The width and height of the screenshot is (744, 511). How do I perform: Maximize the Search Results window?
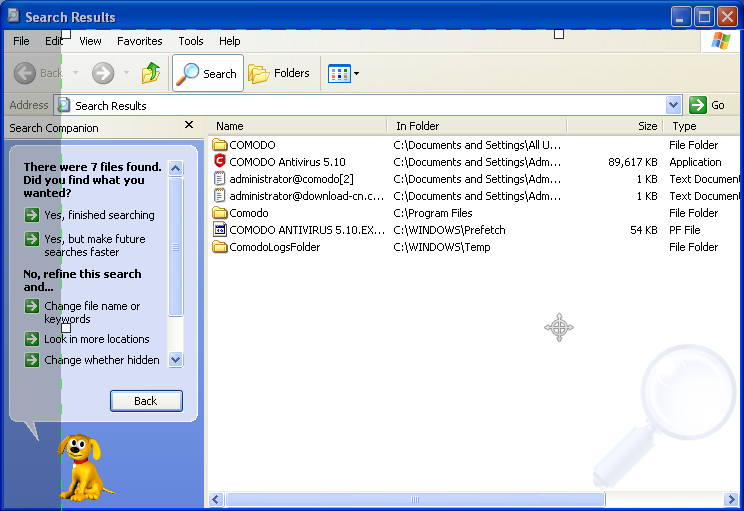tap(704, 17)
